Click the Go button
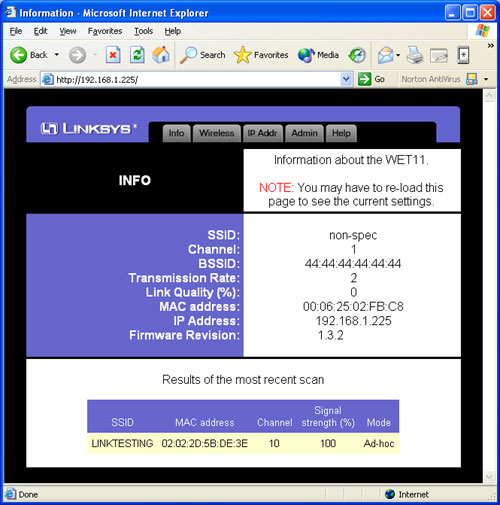The height and width of the screenshot is (505, 500). click(x=371, y=79)
